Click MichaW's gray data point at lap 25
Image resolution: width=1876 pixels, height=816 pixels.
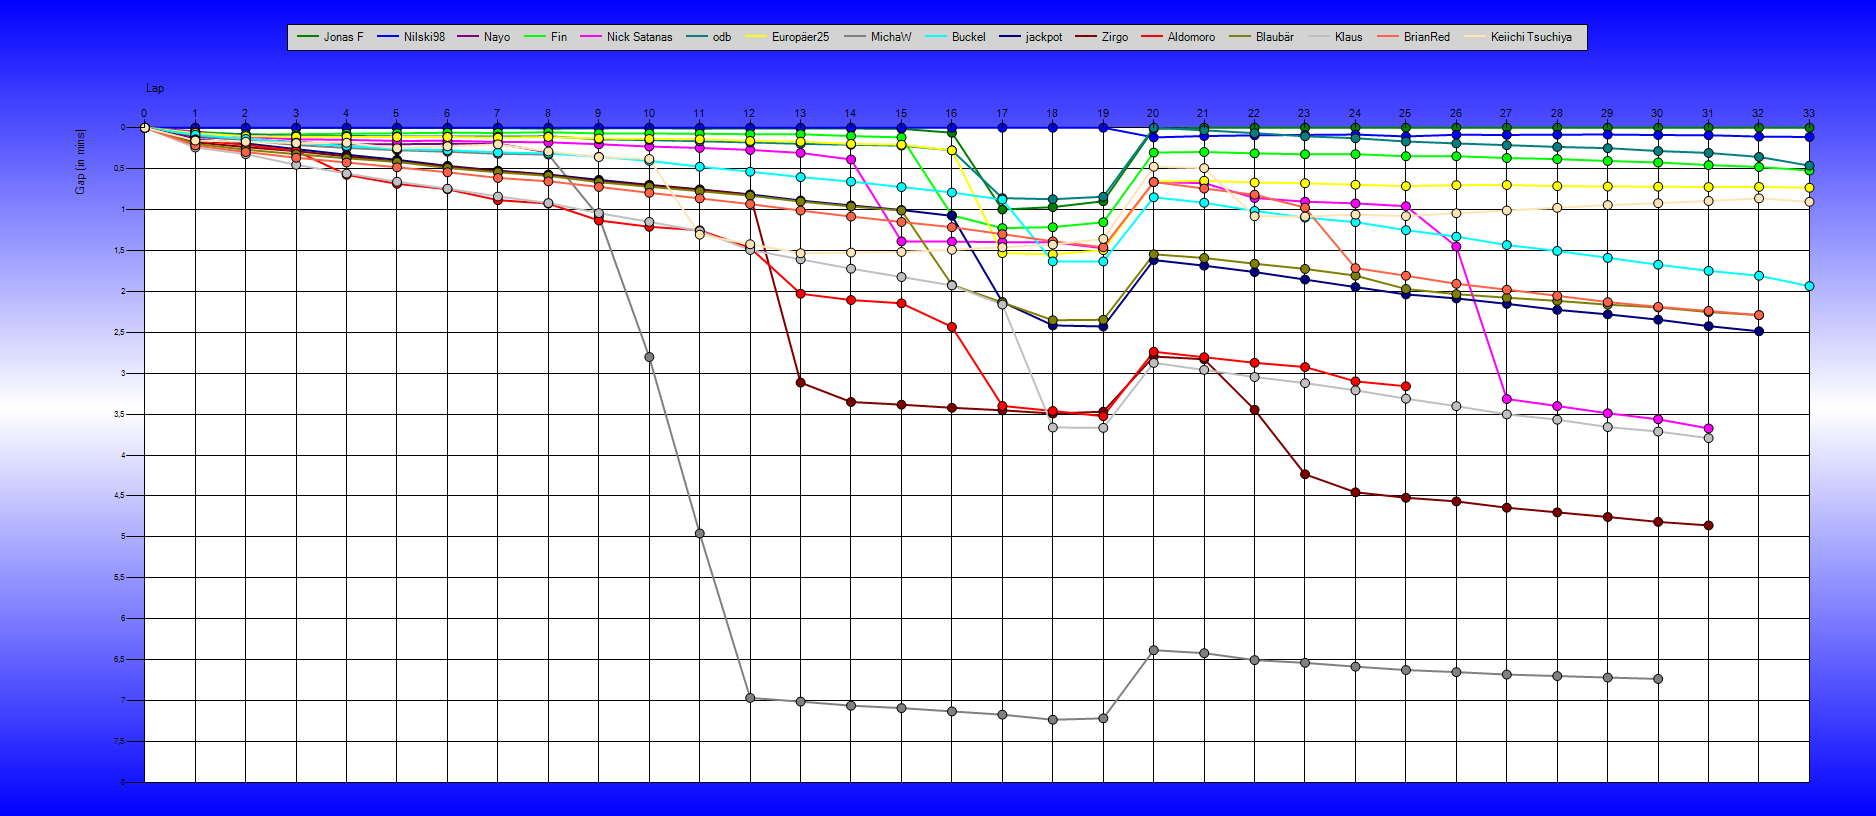coord(1406,670)
